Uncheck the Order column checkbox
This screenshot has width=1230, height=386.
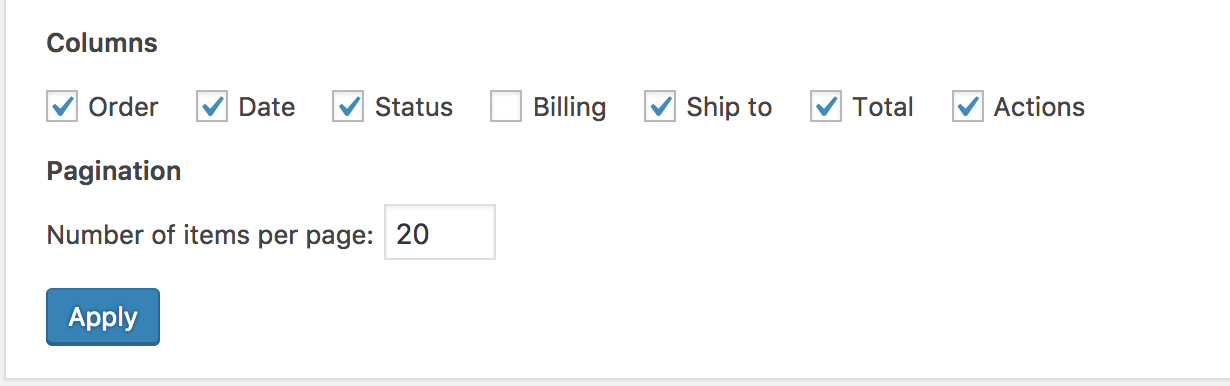(62, 106)
